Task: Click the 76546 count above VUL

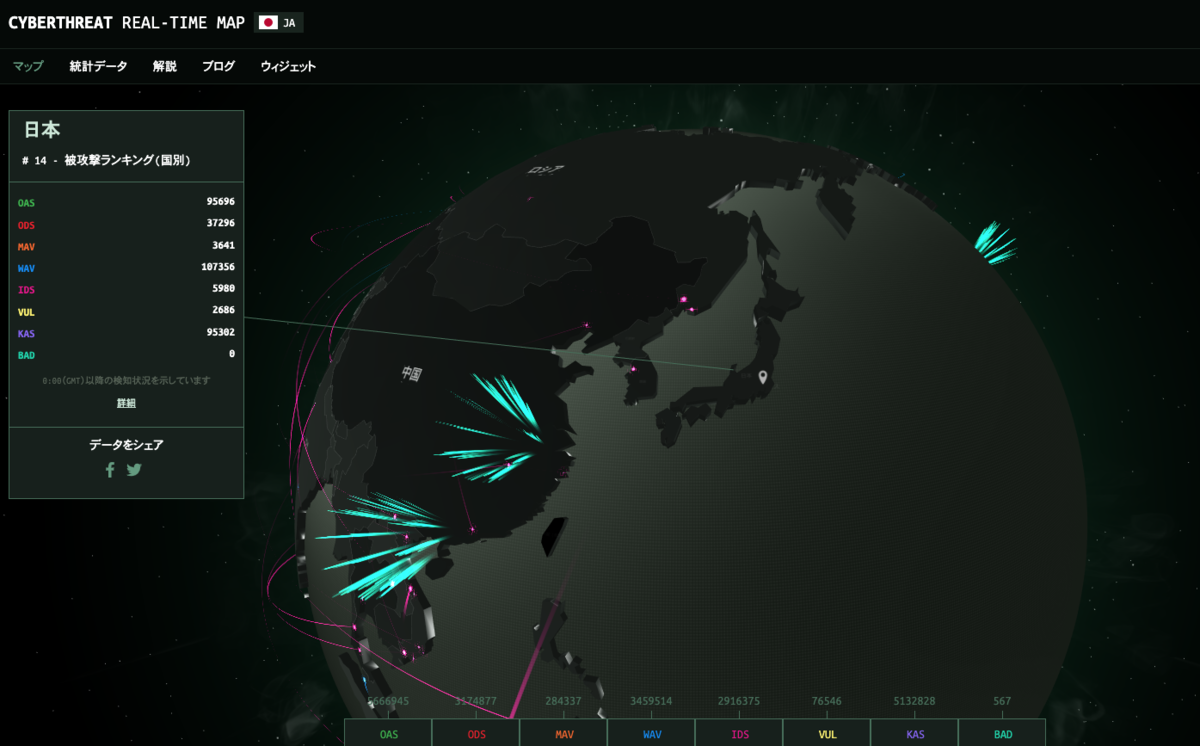Action: pos(827,702)
